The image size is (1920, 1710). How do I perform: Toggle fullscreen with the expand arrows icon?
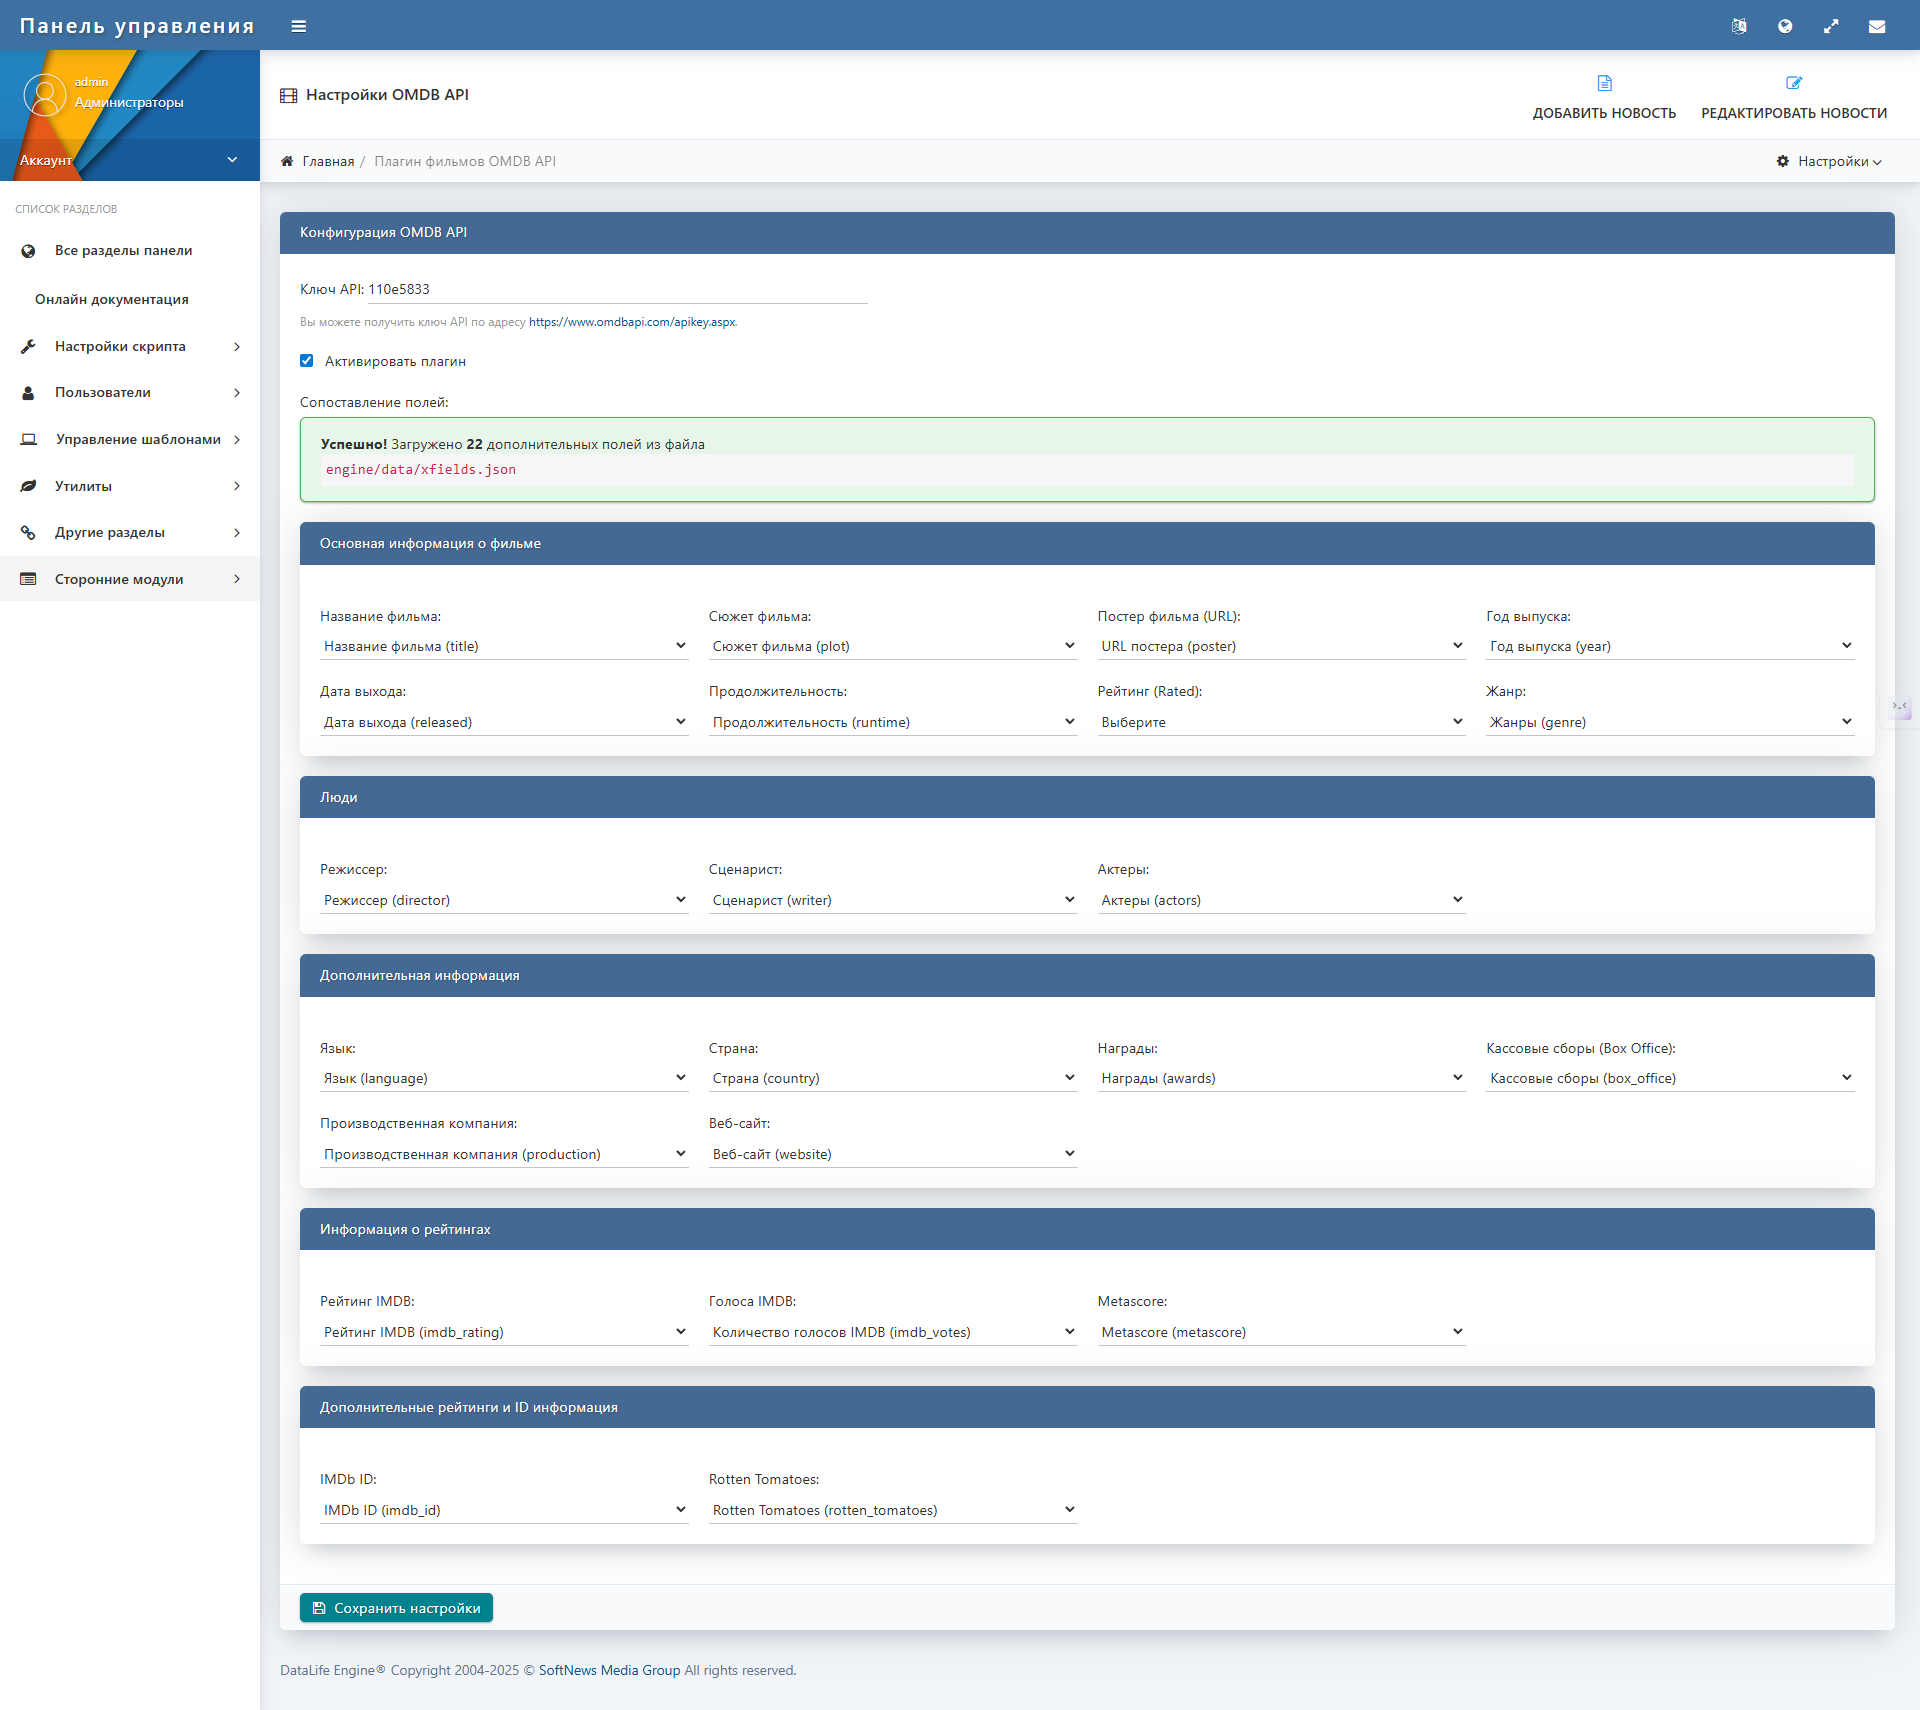(1831, 27)
